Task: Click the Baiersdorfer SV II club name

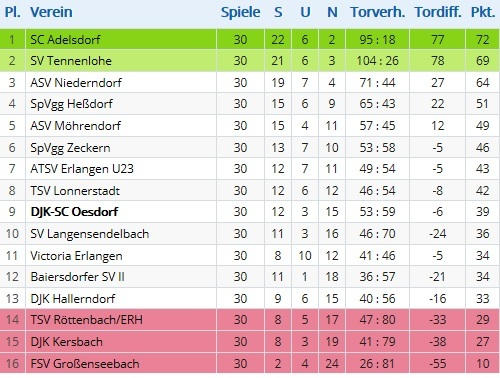Action: pos(77,277)
